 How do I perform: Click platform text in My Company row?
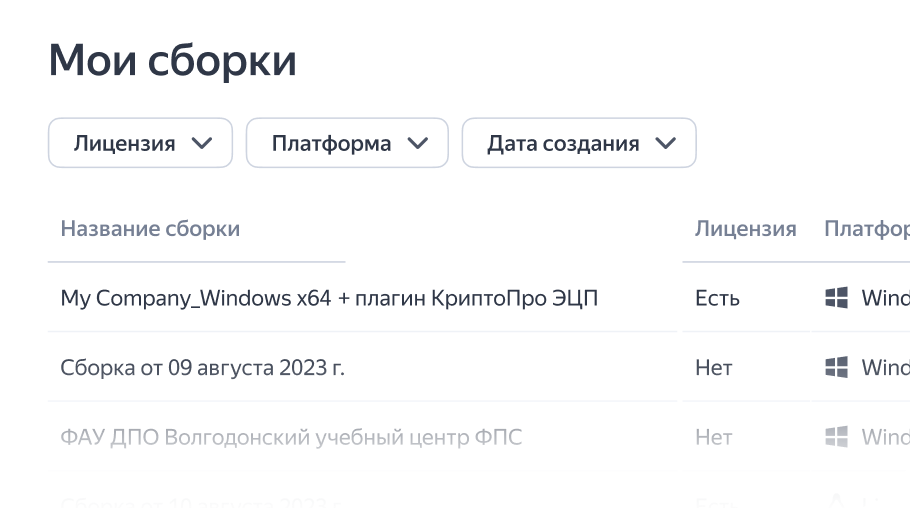pos(884,298)
